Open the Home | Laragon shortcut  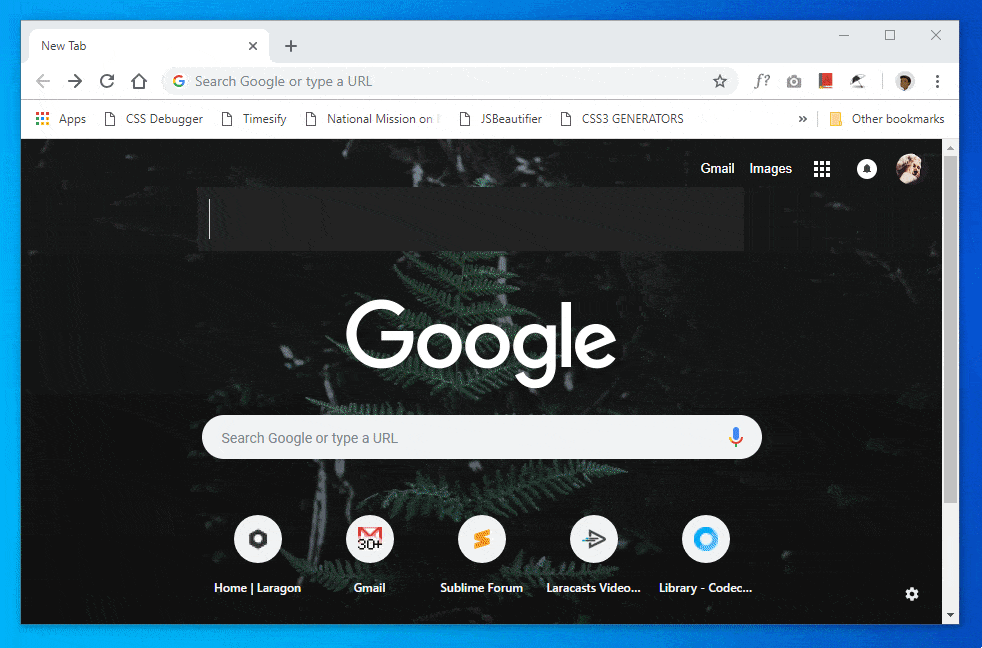pos(257,554)
